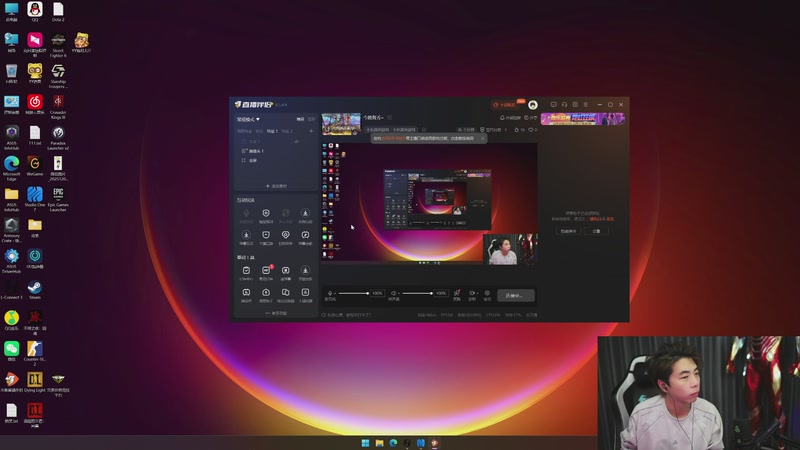
Task: Edit the stream title with its pencil icon
Action: 390,118
